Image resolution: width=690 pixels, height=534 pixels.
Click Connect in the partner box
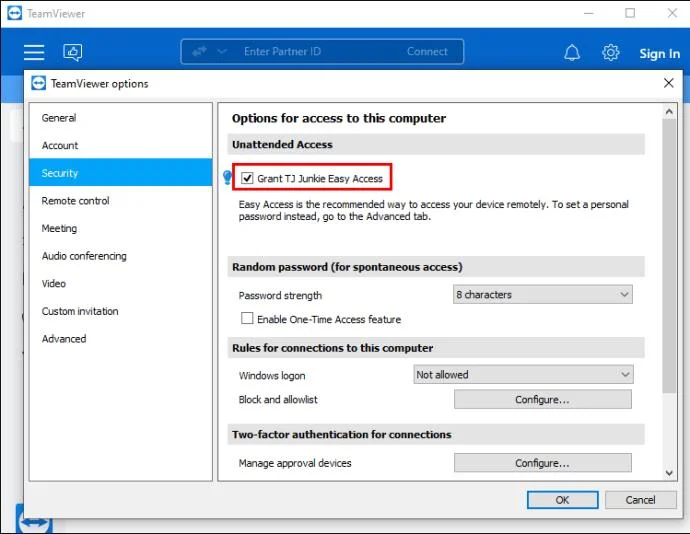tap(427, 52)
